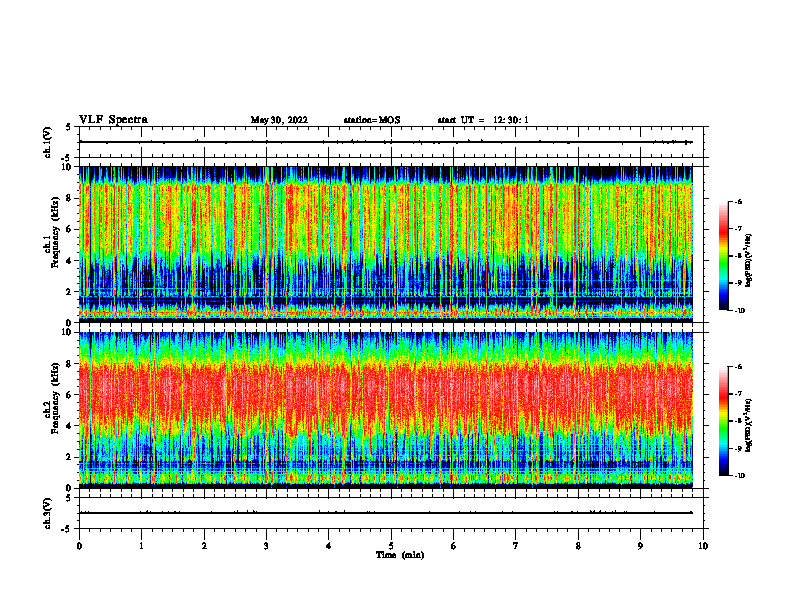Screen dimensions: 792x612
Task: Click the "9" tick on the time axis
Action: 640,546
